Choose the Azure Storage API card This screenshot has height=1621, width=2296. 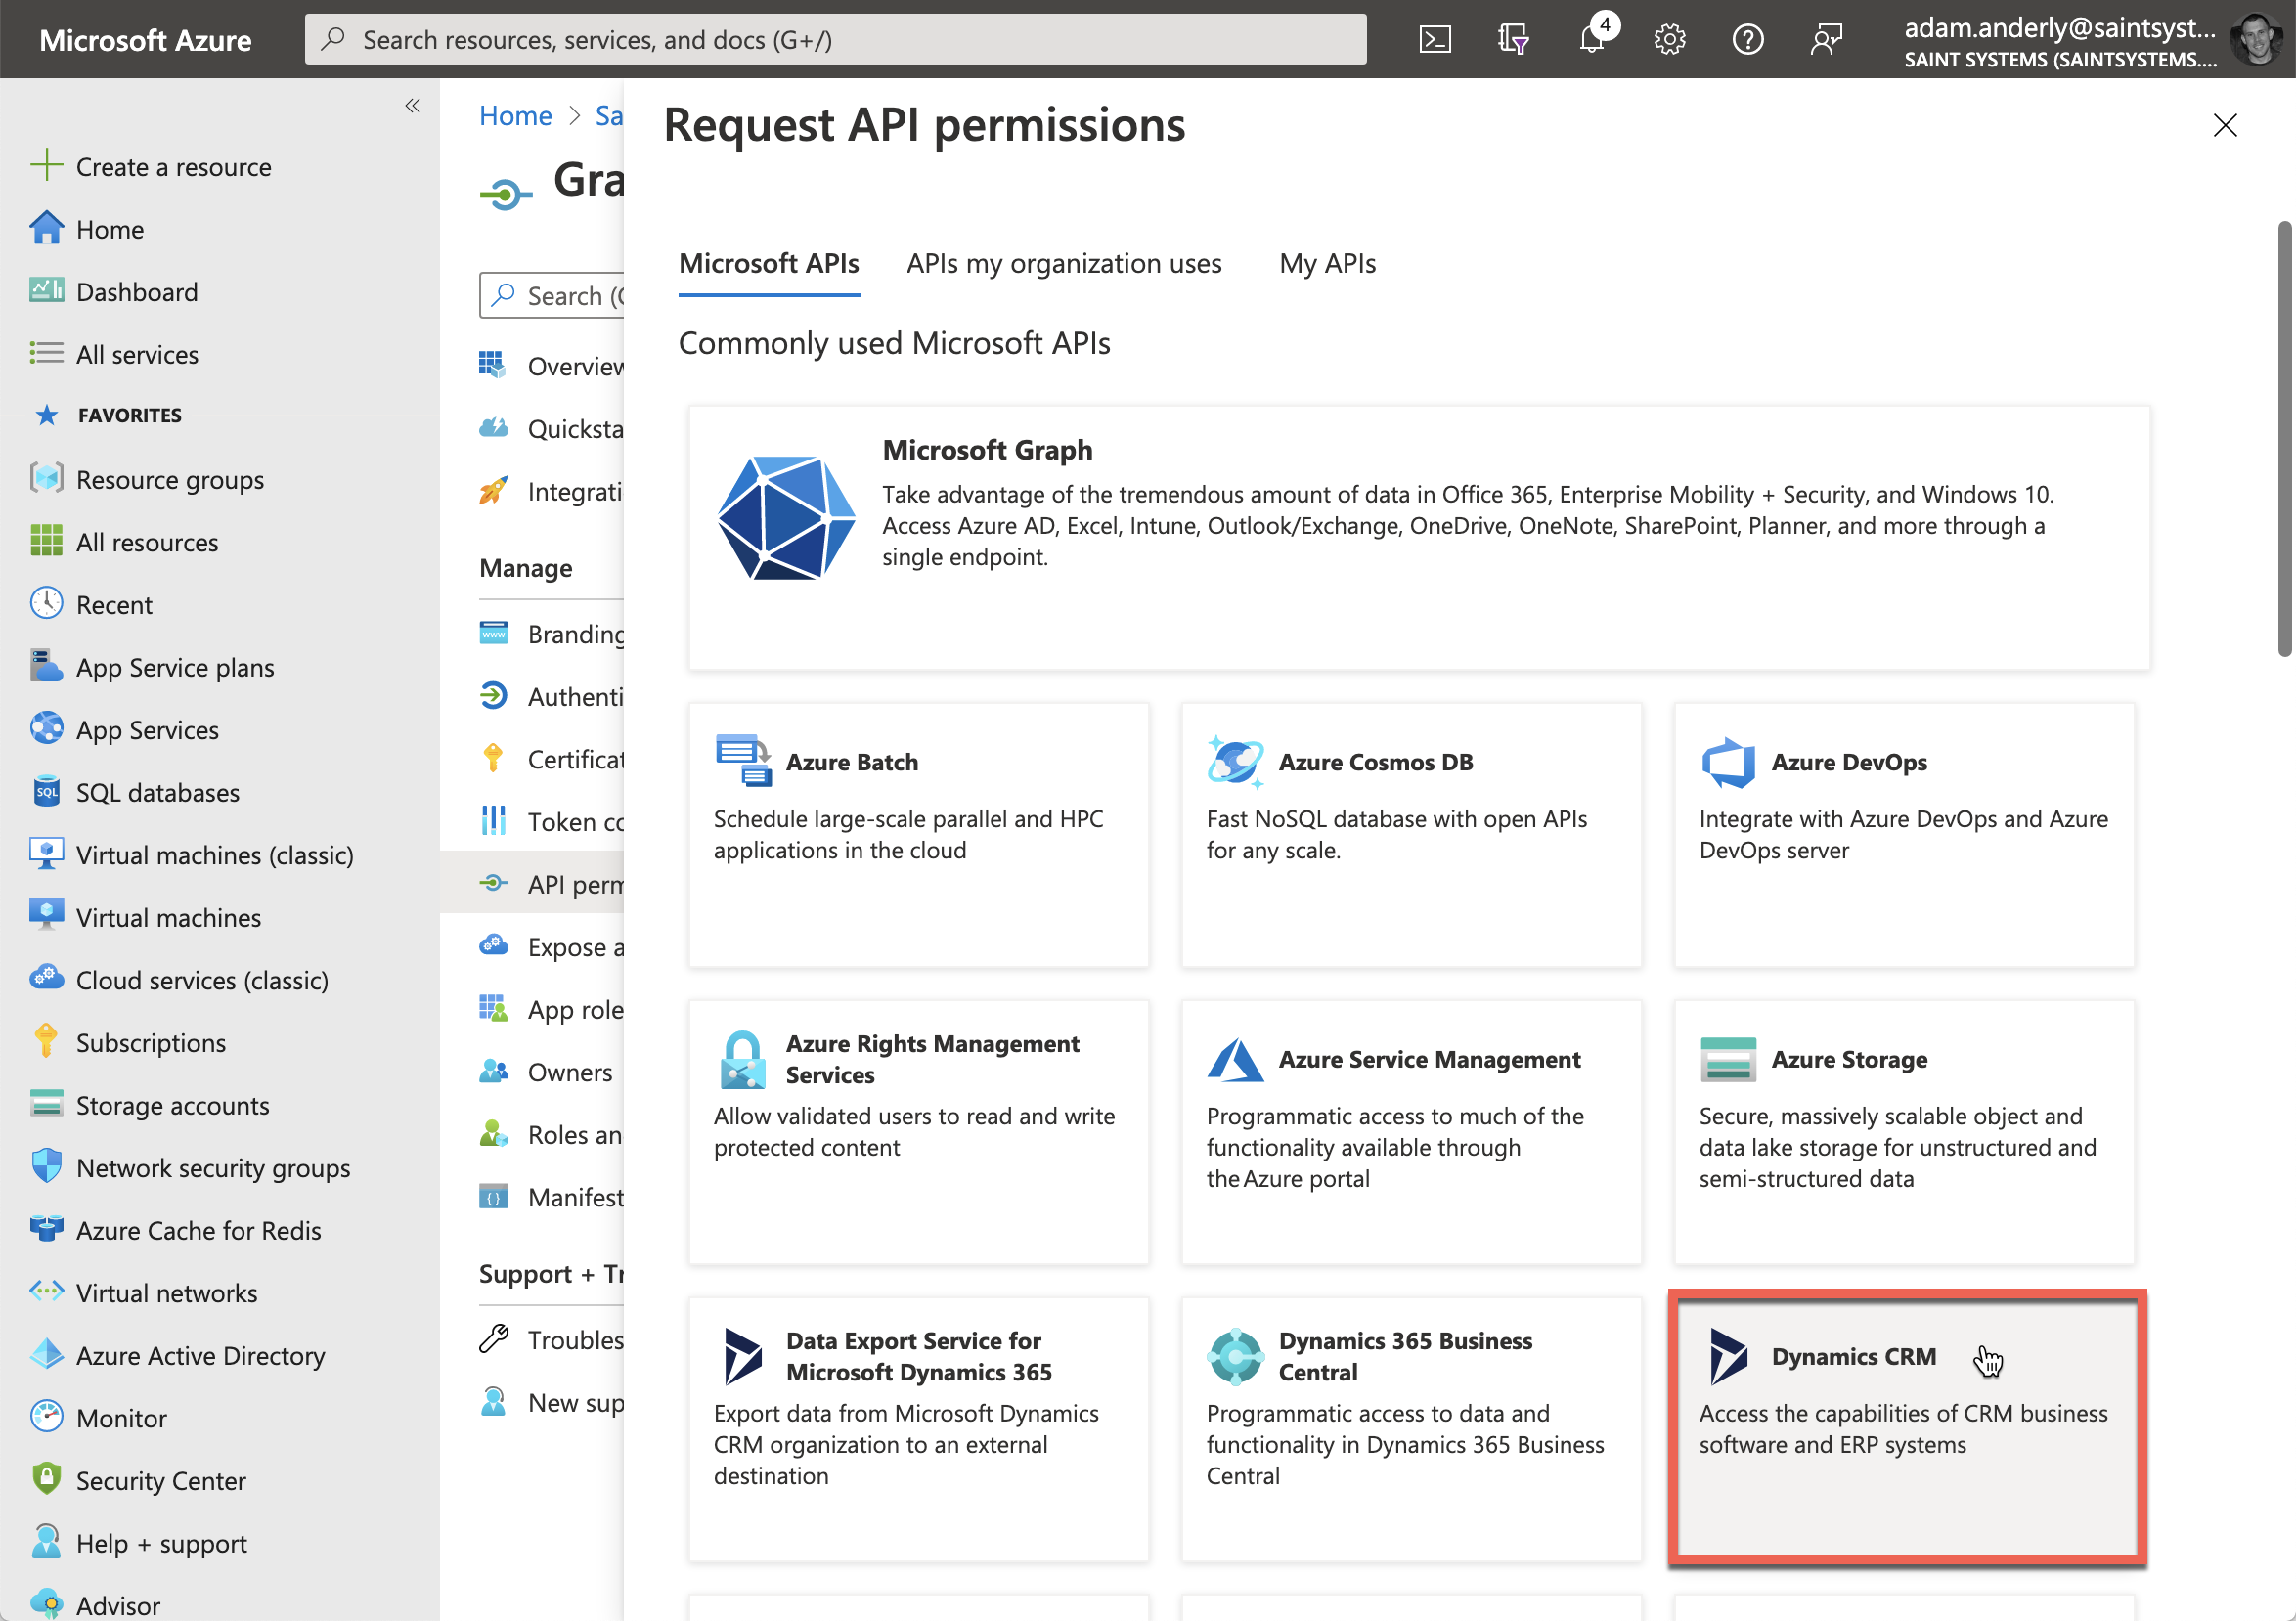(1905, 1132)
